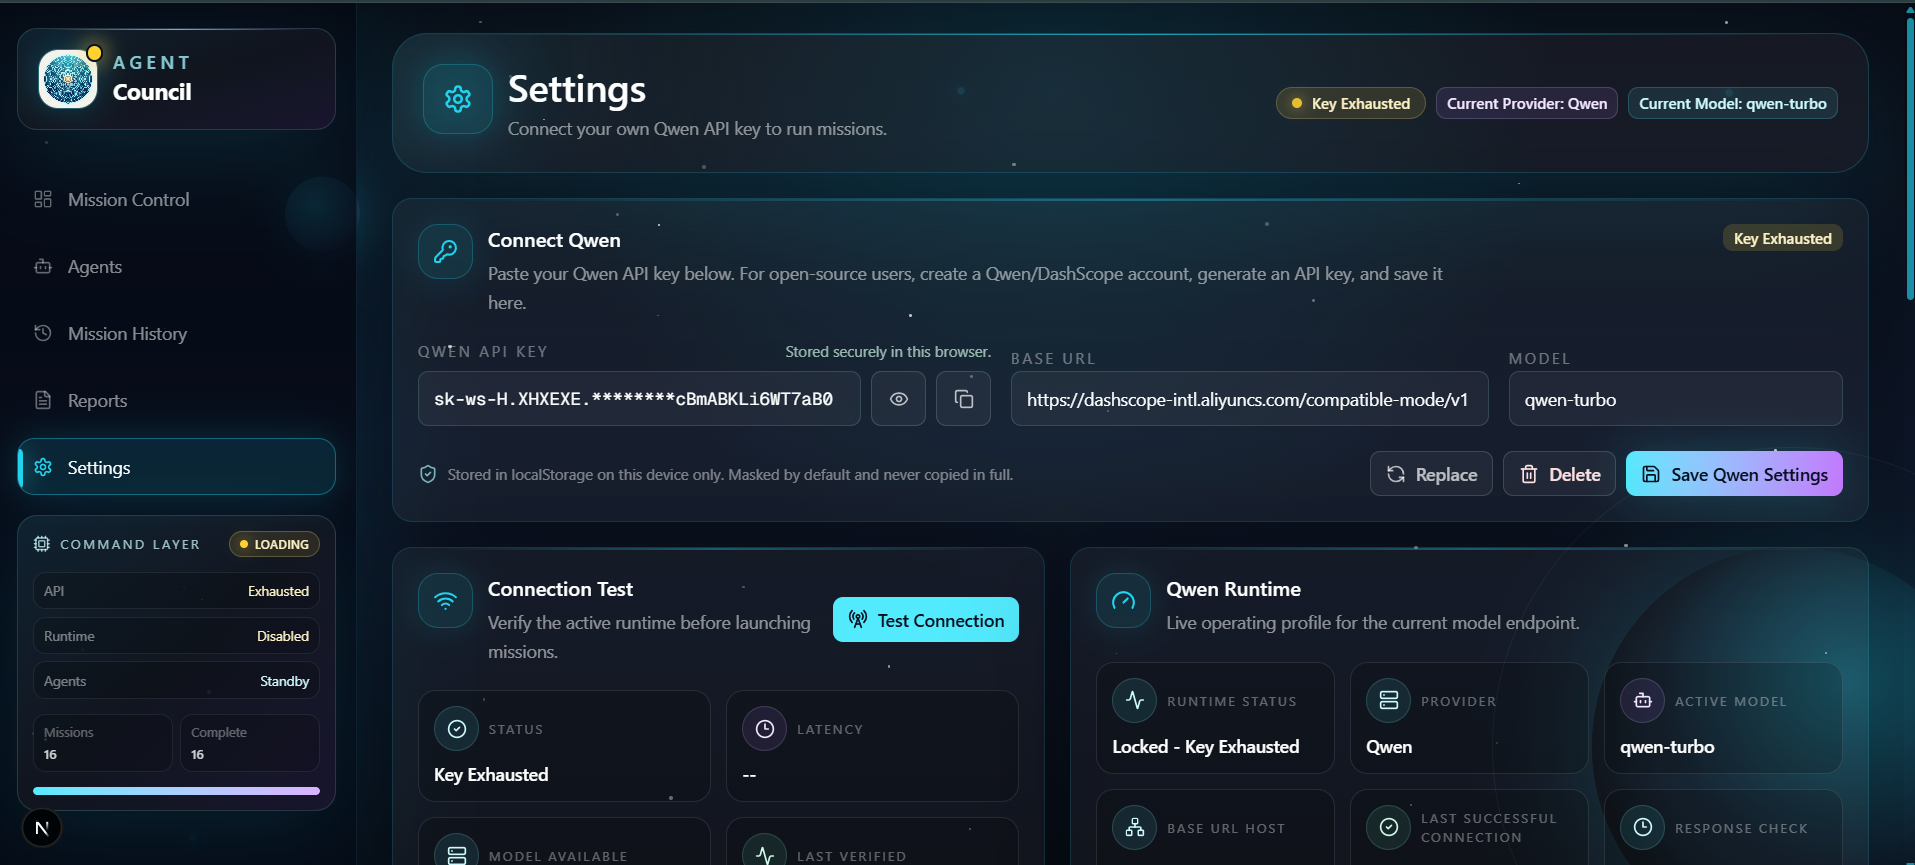Click the Command Layer chip icon
The width and height of the screenshot is (1915, 865).
coord(42,544)
